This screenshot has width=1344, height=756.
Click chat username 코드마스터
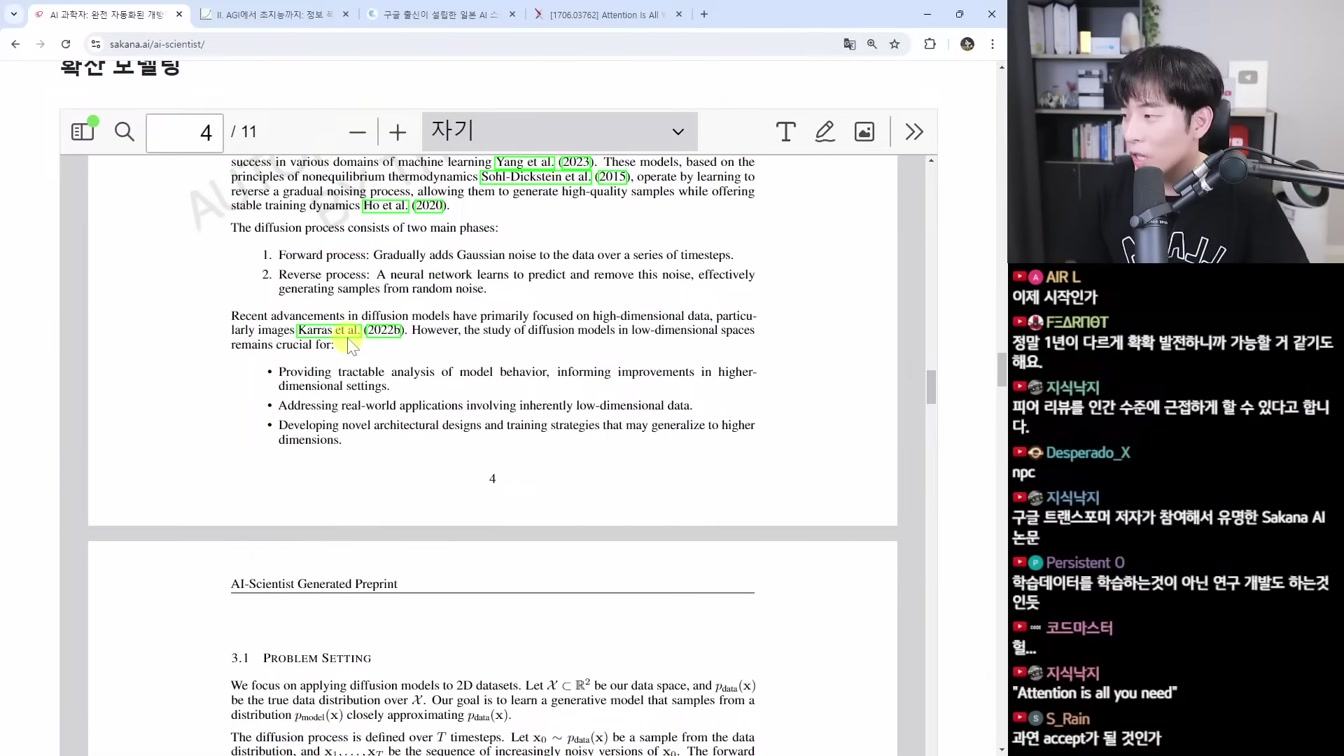pos(1079,628)
